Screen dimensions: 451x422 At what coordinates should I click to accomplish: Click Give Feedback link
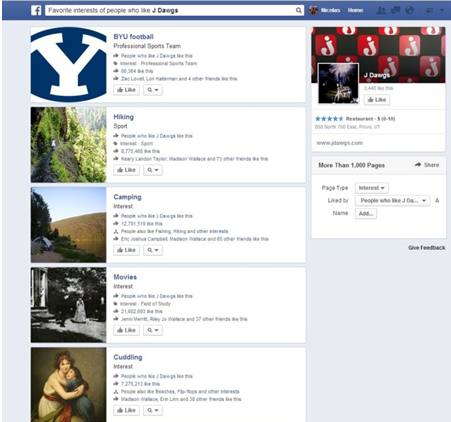(x=427, y=248)
